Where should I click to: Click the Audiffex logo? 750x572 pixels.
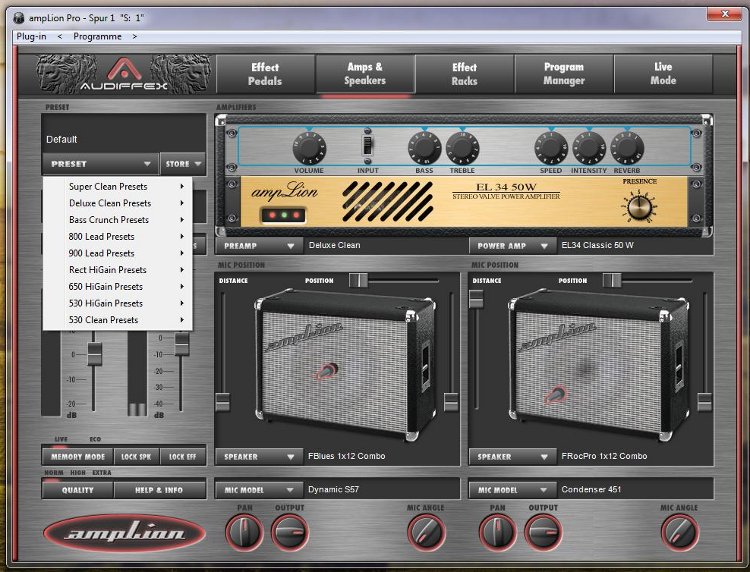pyautogui.click(x=123, y=75)
